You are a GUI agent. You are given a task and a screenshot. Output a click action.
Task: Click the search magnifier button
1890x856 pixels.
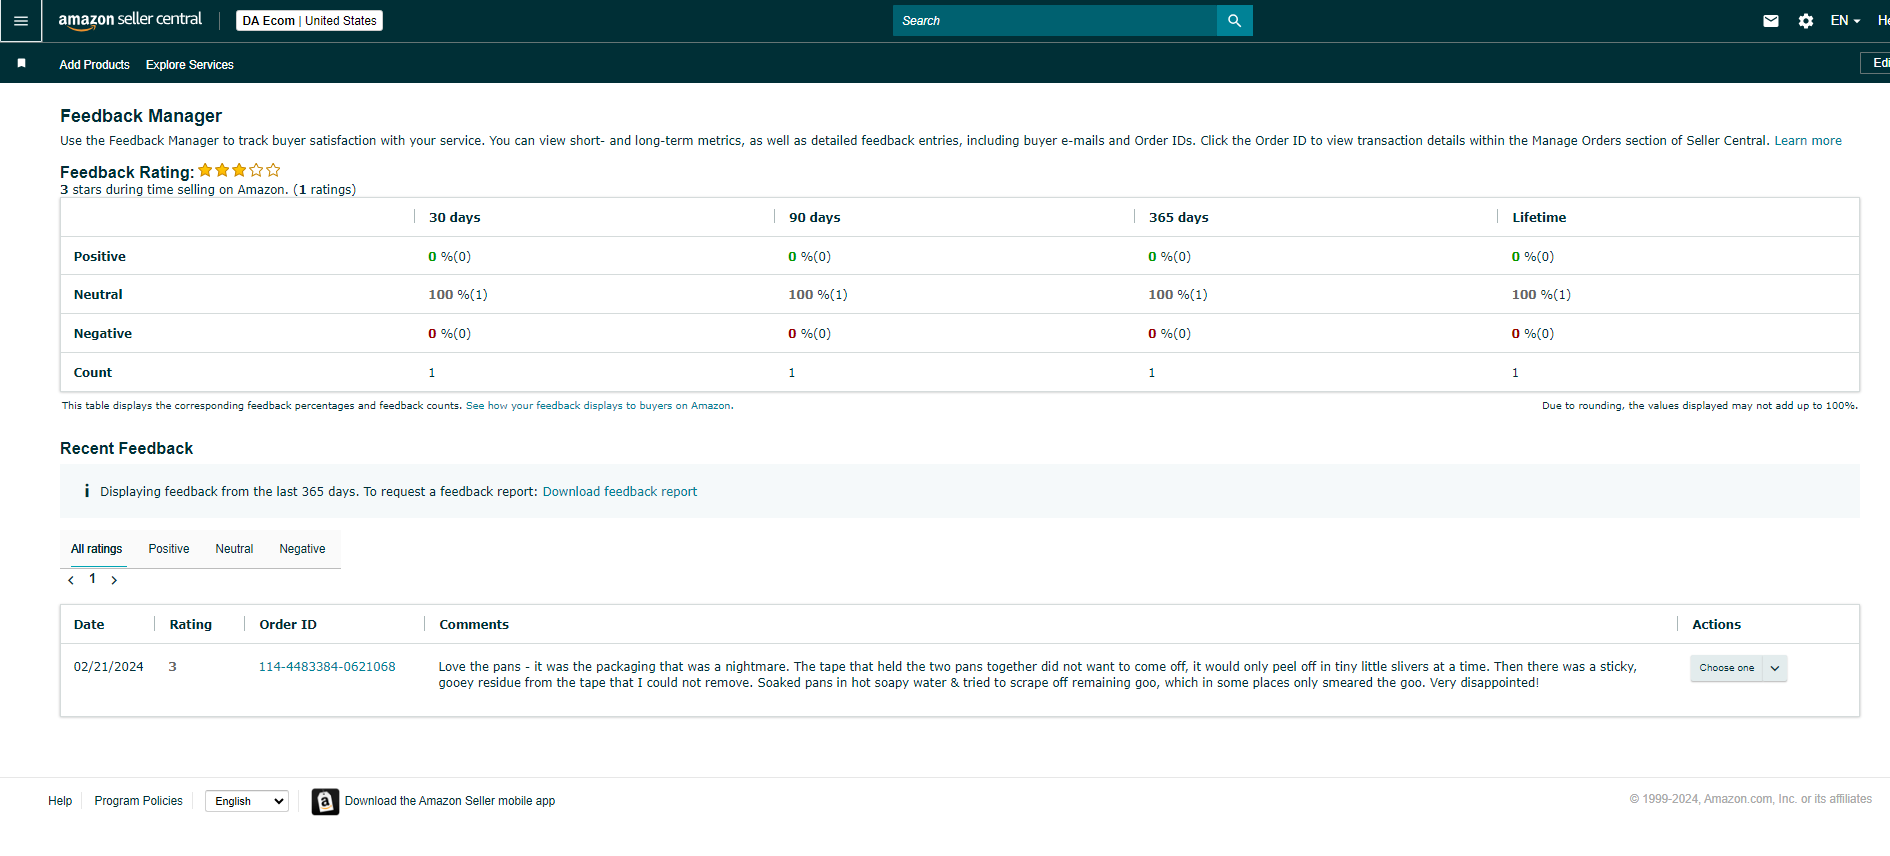point(1235,20)
